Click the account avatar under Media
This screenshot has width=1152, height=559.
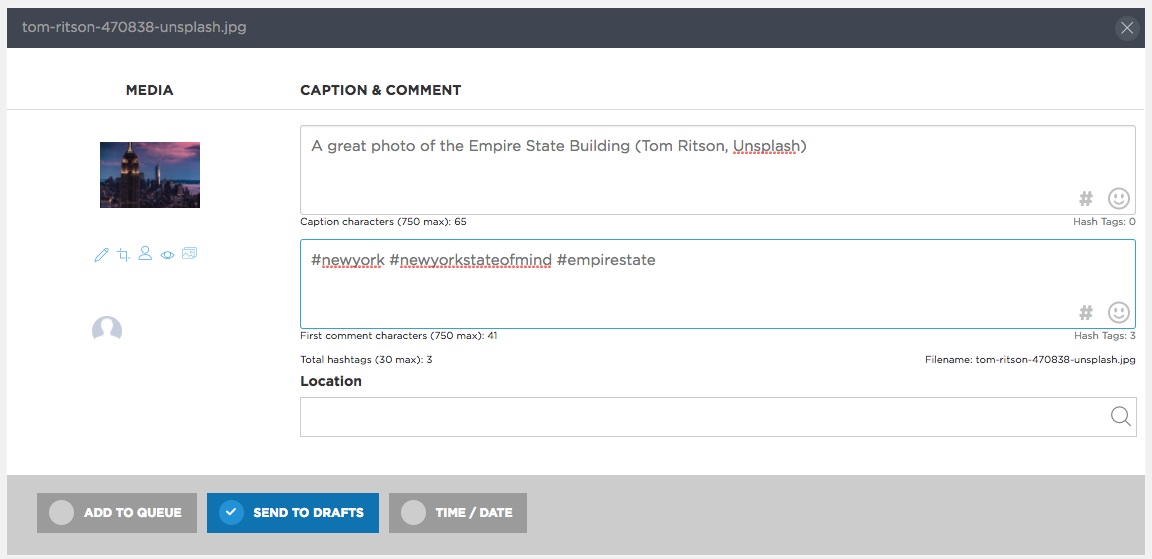point(107,330)
